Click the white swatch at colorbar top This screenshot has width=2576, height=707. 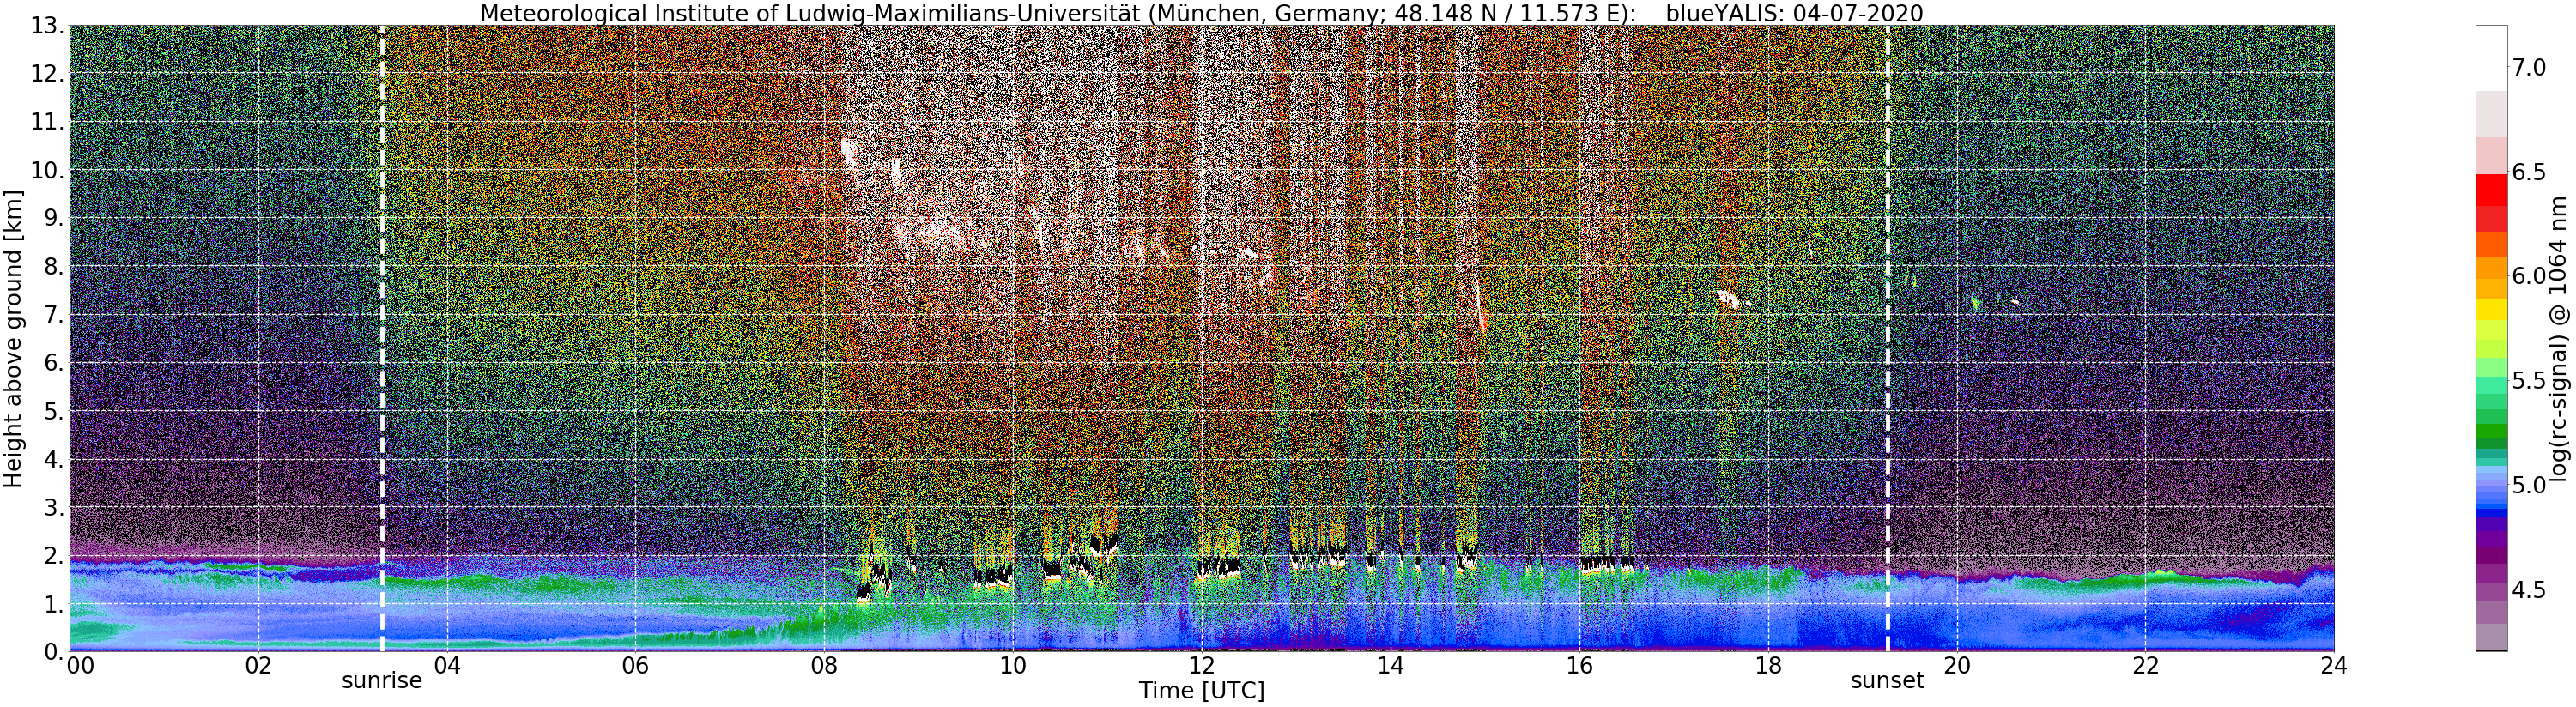(x=2490, y=59)
